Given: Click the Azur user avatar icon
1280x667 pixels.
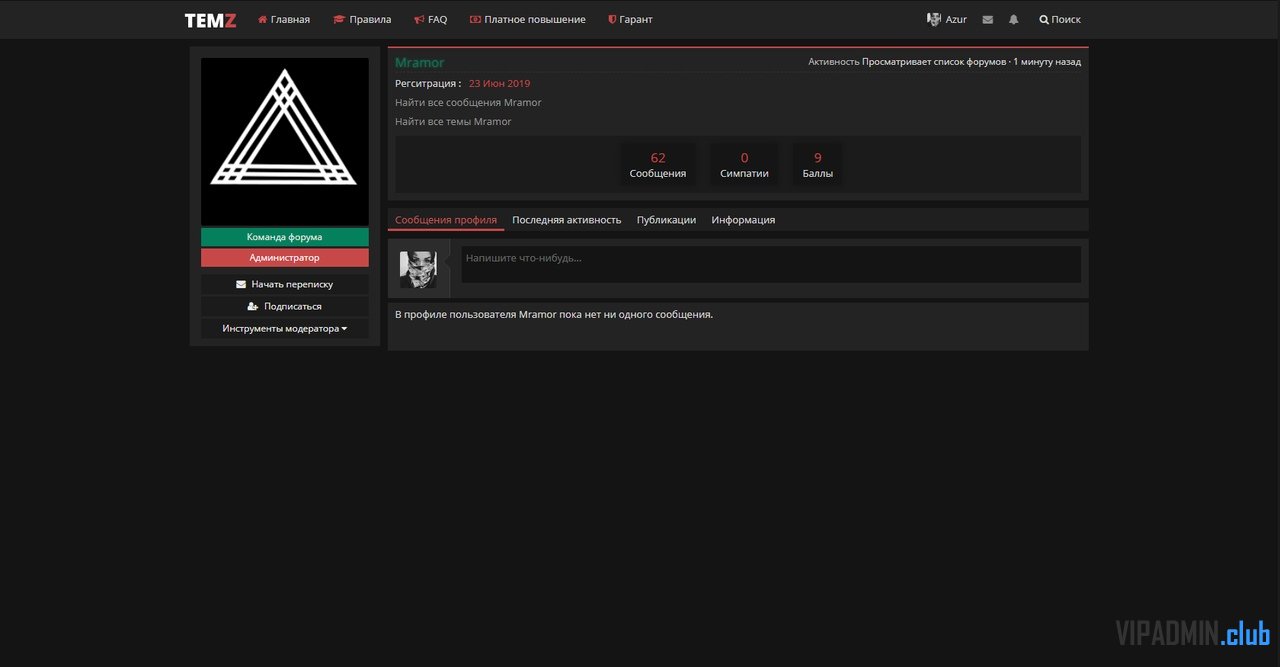Looking at the screenshot, I should pyautogui.click(x=934, y=19).
